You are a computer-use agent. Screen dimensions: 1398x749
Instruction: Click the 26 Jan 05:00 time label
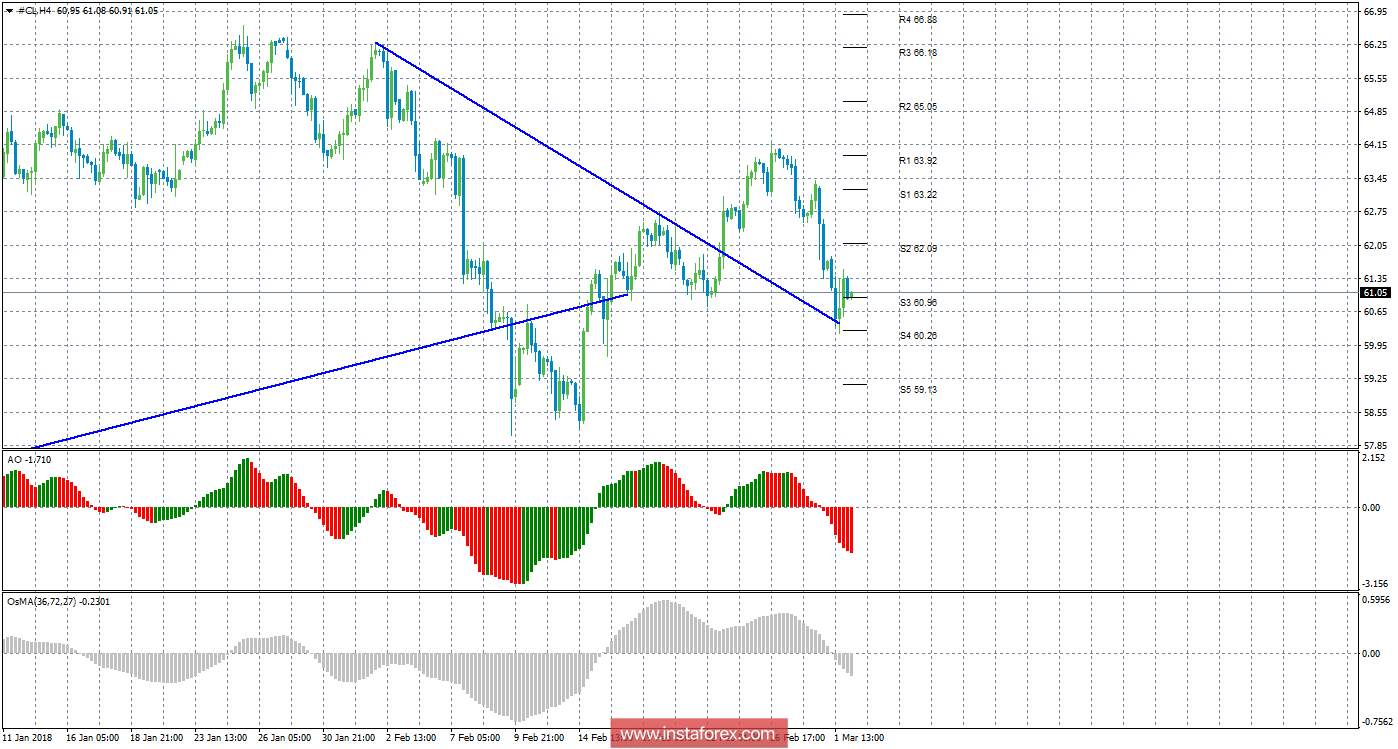pos(286,738)
